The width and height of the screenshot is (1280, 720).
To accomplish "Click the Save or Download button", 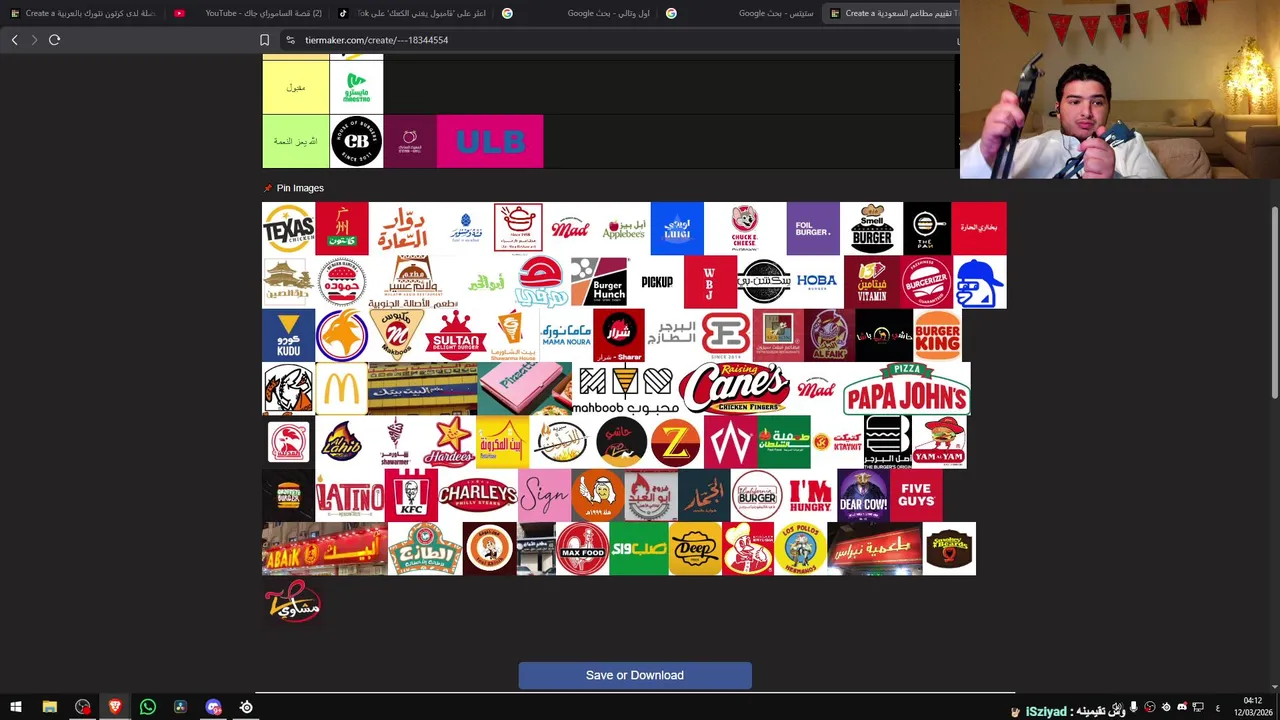I will pos(635,675).
